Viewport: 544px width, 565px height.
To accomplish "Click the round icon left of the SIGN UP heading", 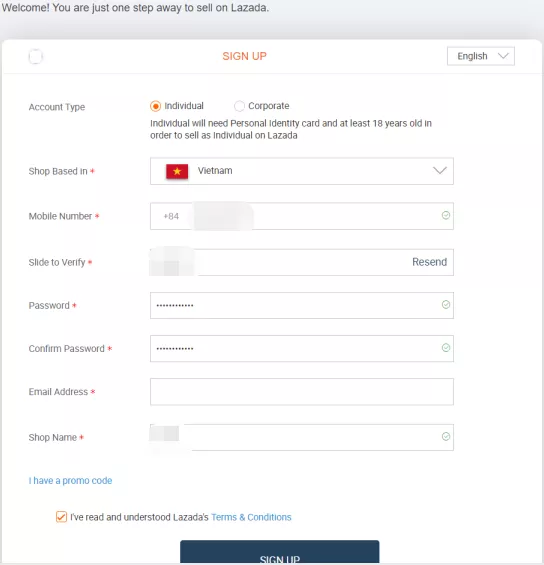I will tap(36, 57).
